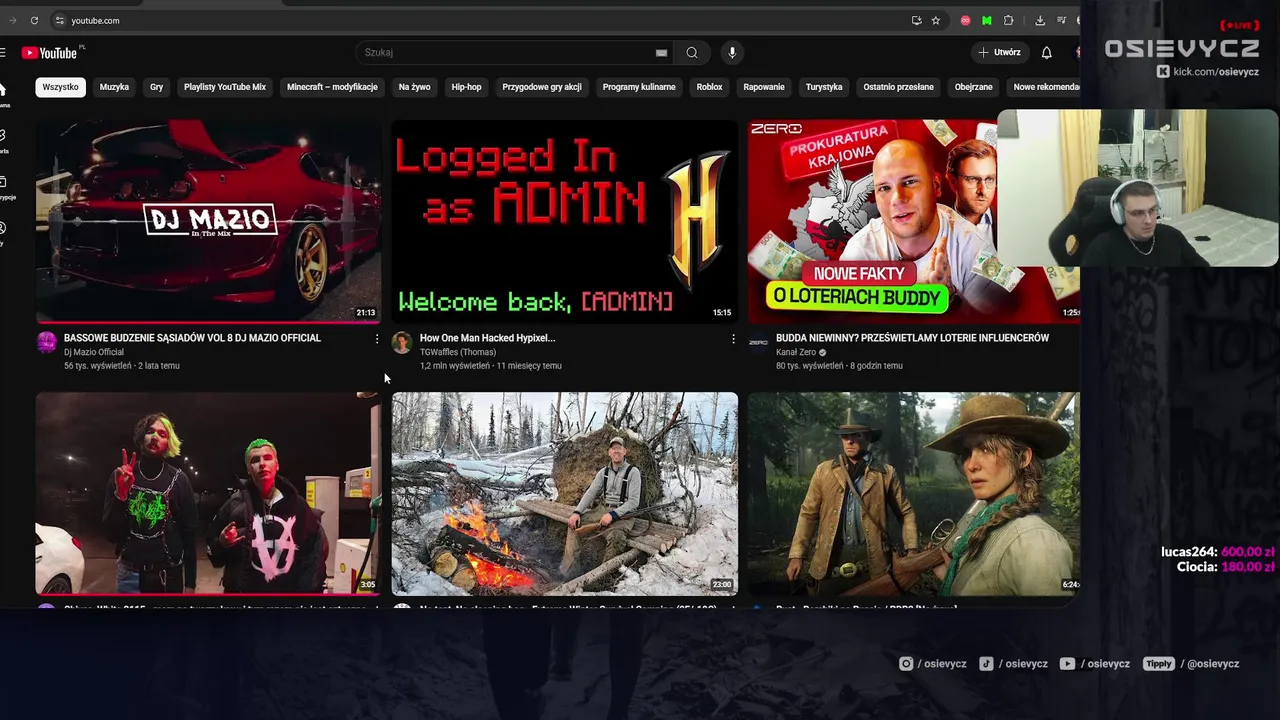Select Playlisty YouTube Mix chip

pyautogui.click(x=225, y=87)
